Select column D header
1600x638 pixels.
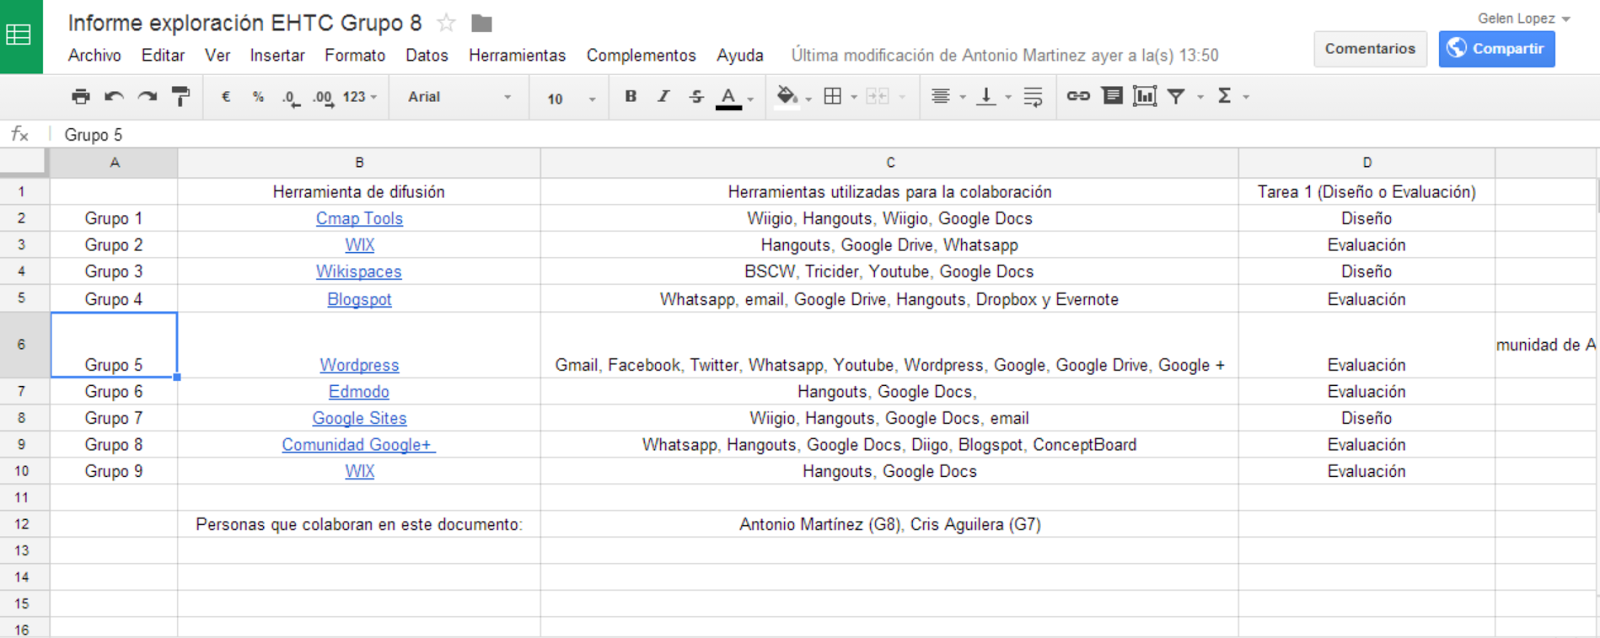click(1367, 163)
